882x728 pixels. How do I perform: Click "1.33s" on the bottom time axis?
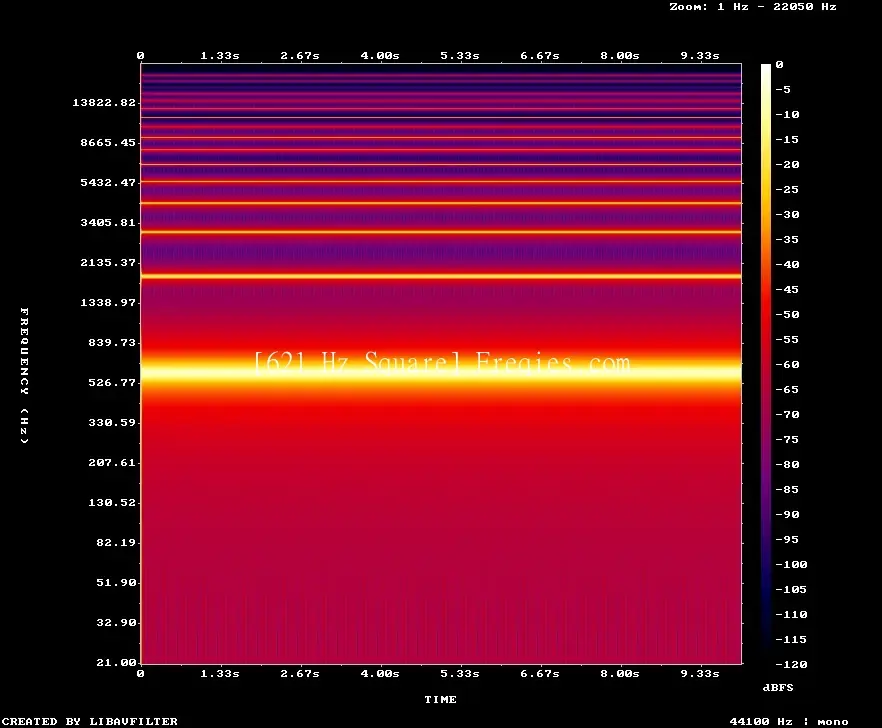[x=220, y=673]
